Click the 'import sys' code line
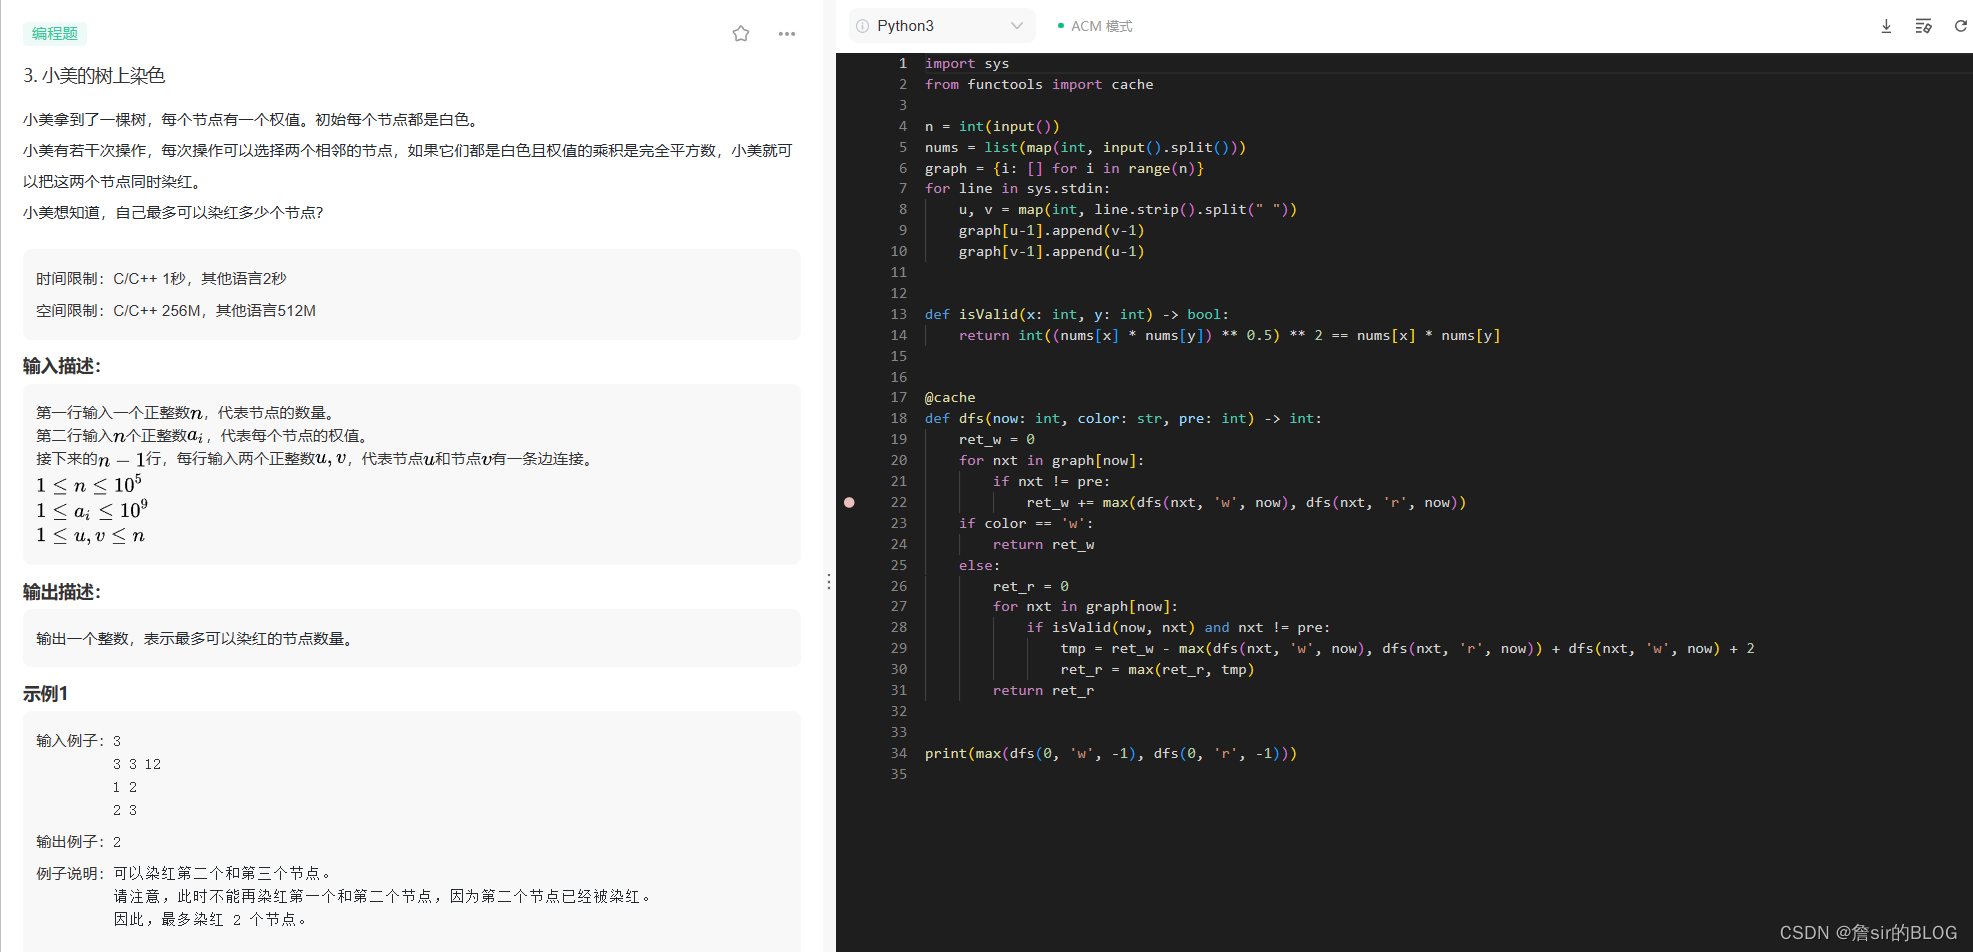 (966, 63)
